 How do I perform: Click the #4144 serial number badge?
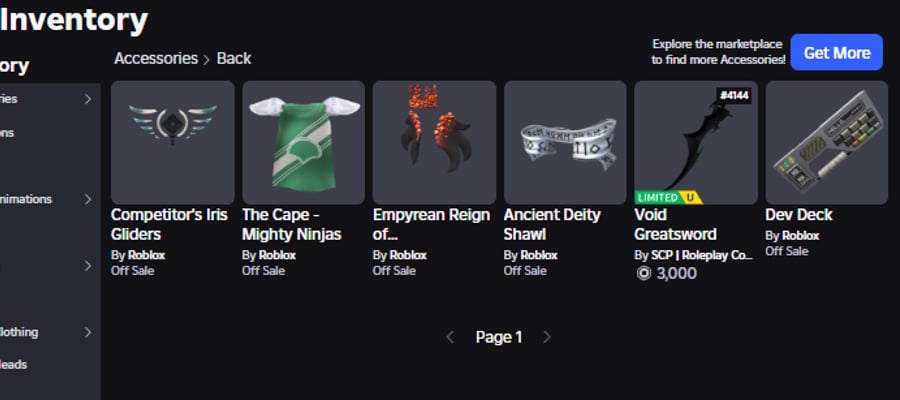click(x=734, y=96)
